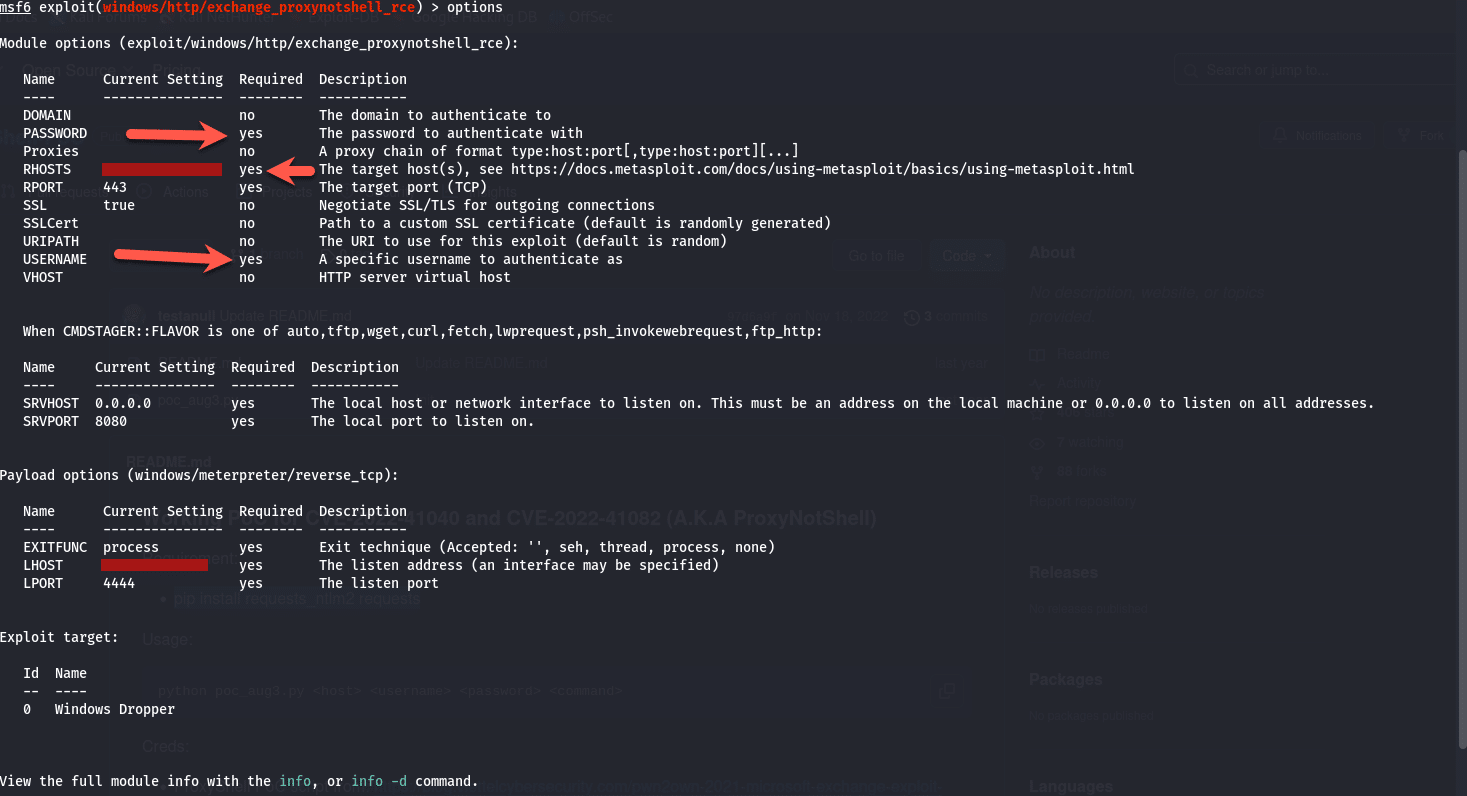Screen dimensions: 1467x796
Task: Click 'no' in the DOMAIN row
Action: 247,116
